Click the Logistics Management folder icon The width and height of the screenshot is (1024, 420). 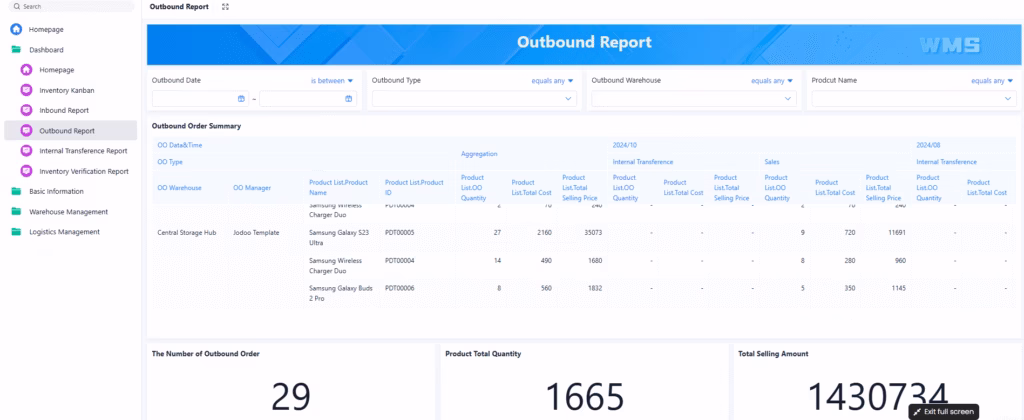(16, 232)
